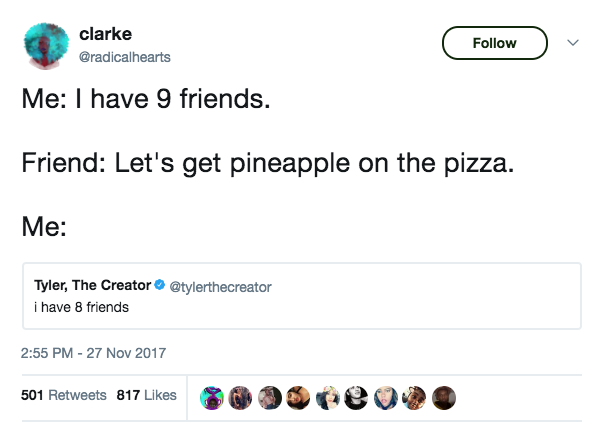Click the 2:55 PM - 27 Nov 2017 timestamp

click(x=93, y=352)
